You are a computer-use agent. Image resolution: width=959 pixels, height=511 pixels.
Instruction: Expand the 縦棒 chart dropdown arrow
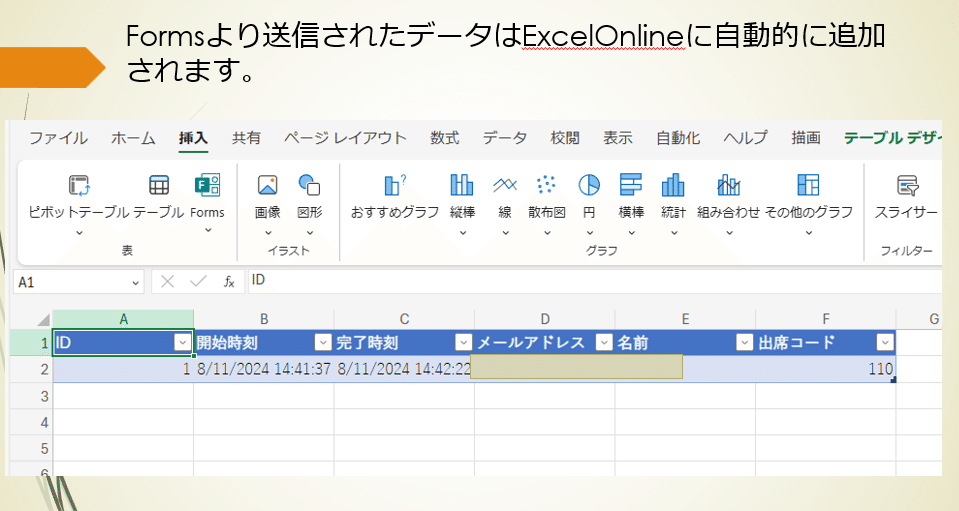tap(462, 233)
